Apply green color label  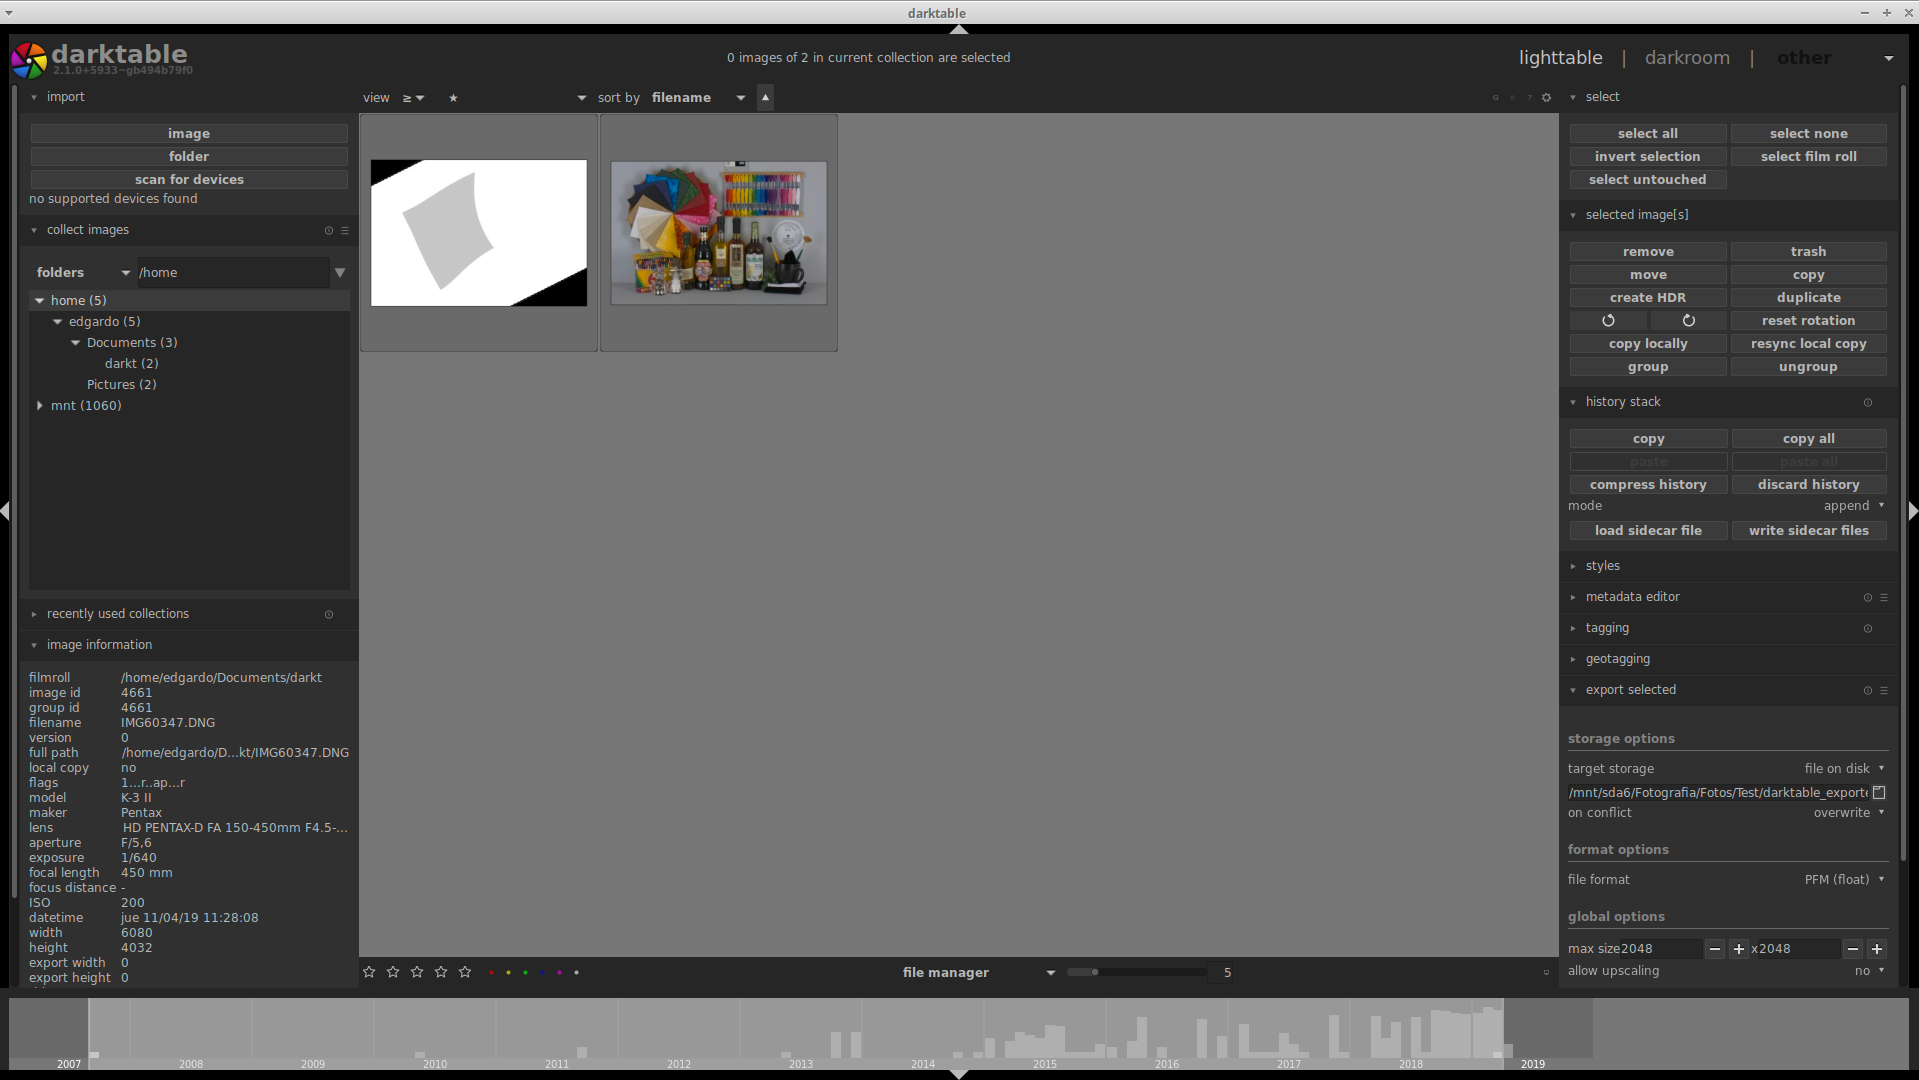click(525, 972)
